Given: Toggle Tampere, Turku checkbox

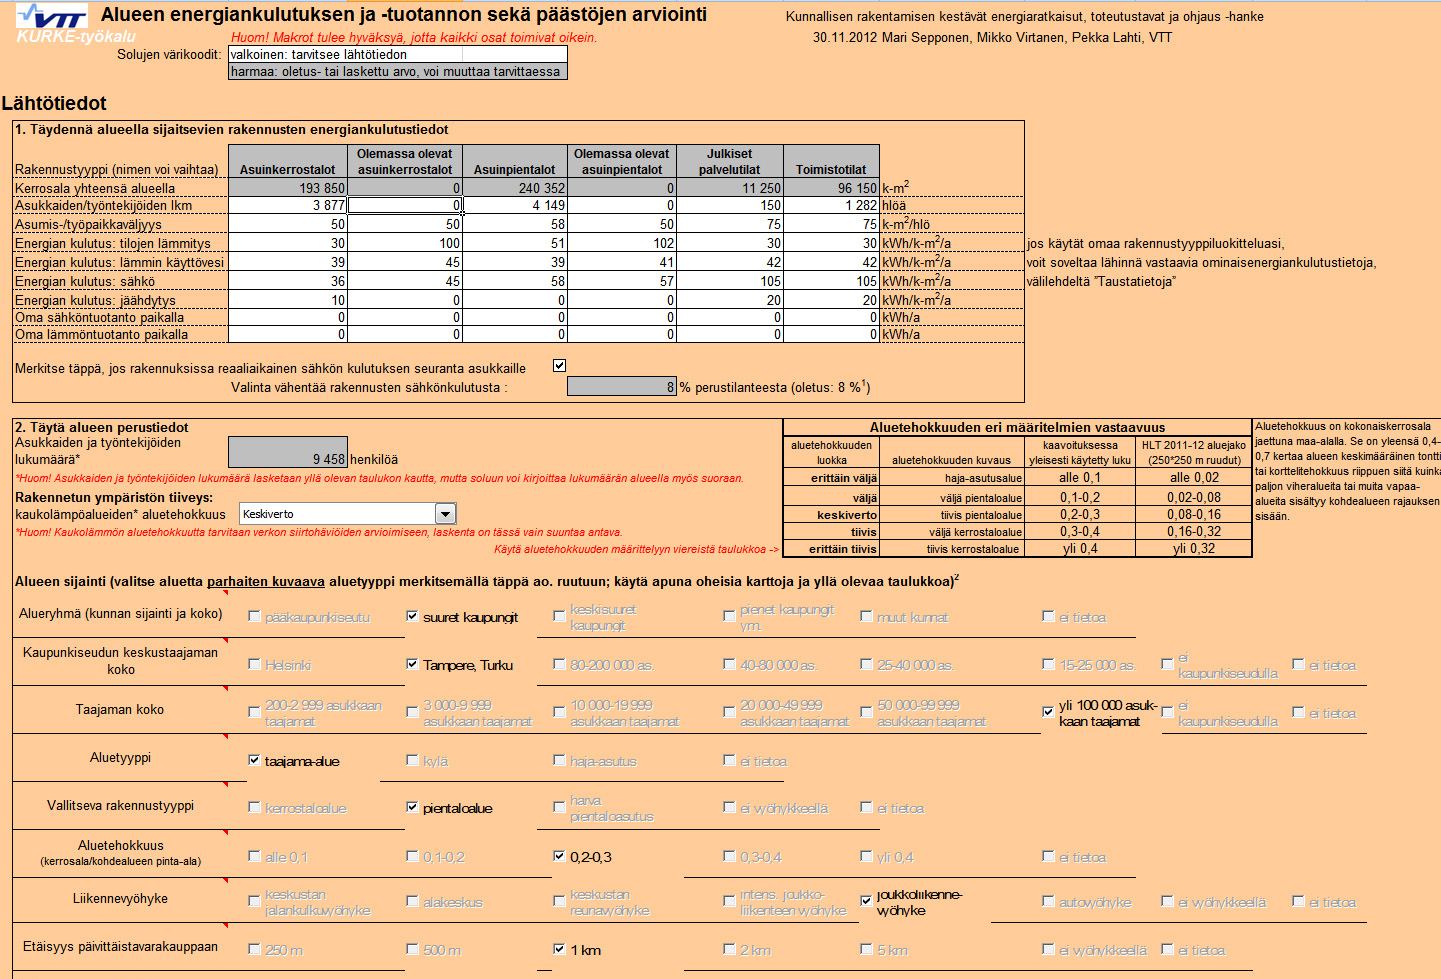Looking at the screenshot, I should point(412,664).
